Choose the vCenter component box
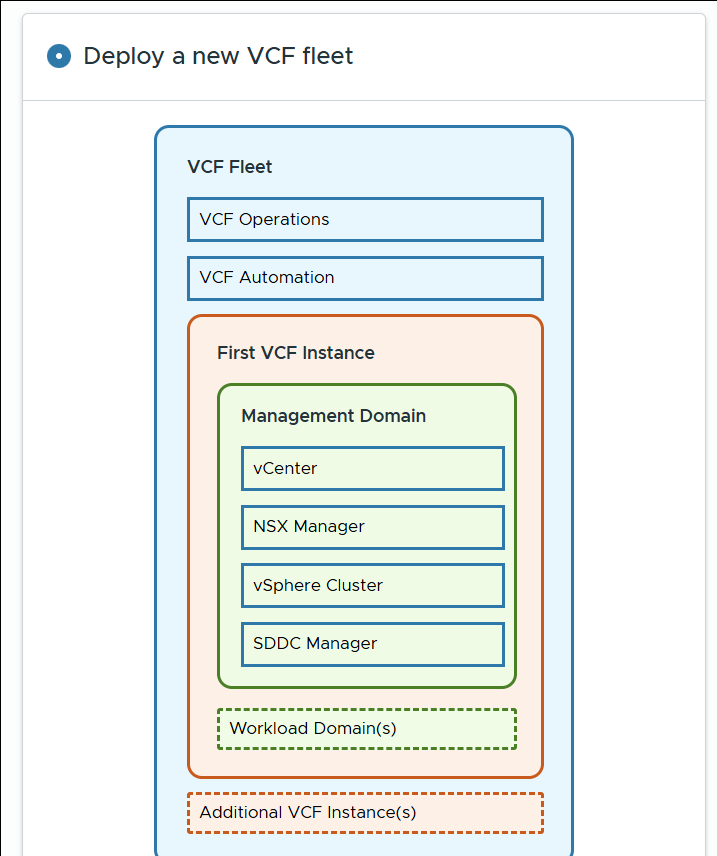Viewport: 717px width, 856px height. (x=372, y=468)
